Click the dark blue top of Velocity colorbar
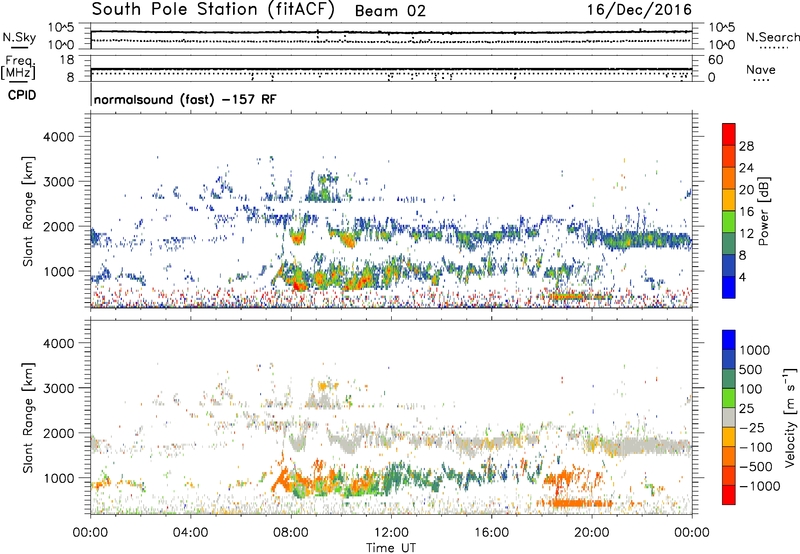The height and width of the screenshot is (554, 800). coord(729,340)
